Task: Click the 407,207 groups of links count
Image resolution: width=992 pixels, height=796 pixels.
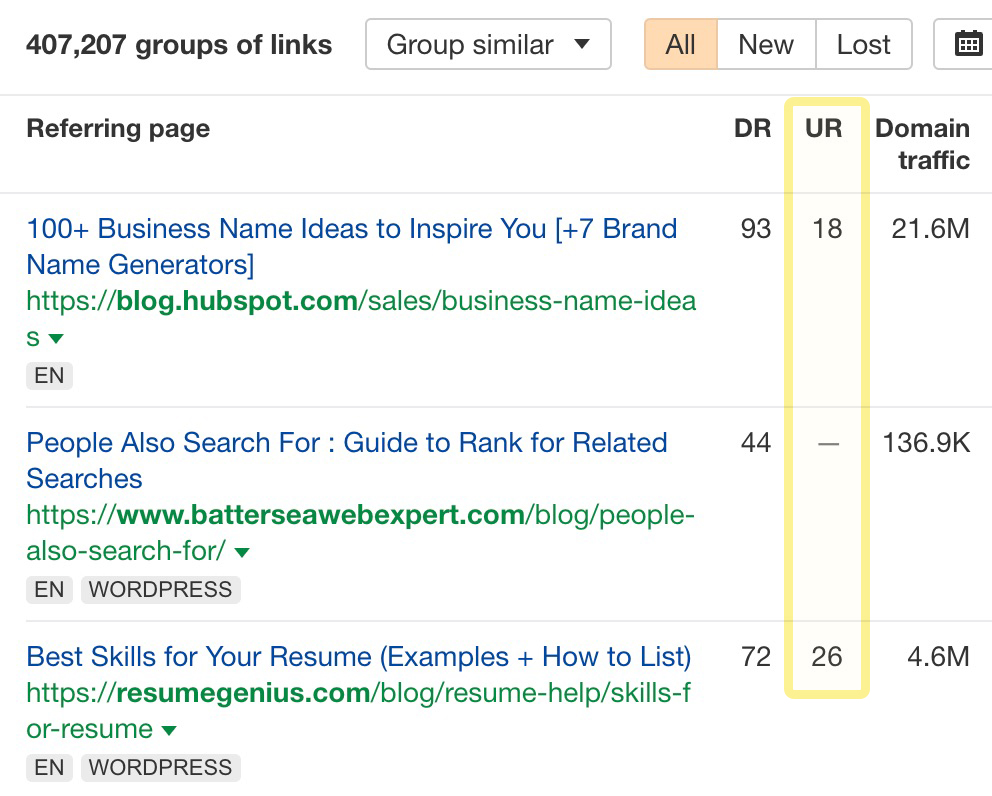Action: [x=179, y=44]
